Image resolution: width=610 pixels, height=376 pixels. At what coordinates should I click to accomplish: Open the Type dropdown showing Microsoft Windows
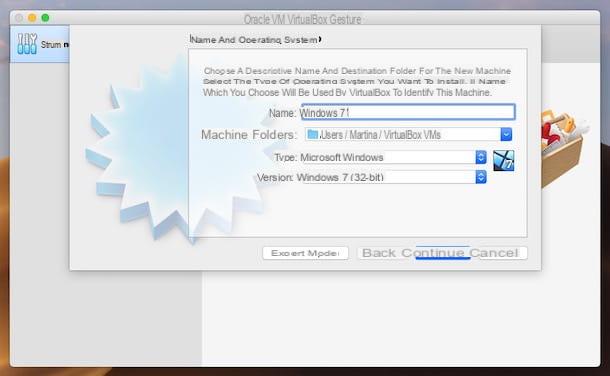tap(393, 157)
